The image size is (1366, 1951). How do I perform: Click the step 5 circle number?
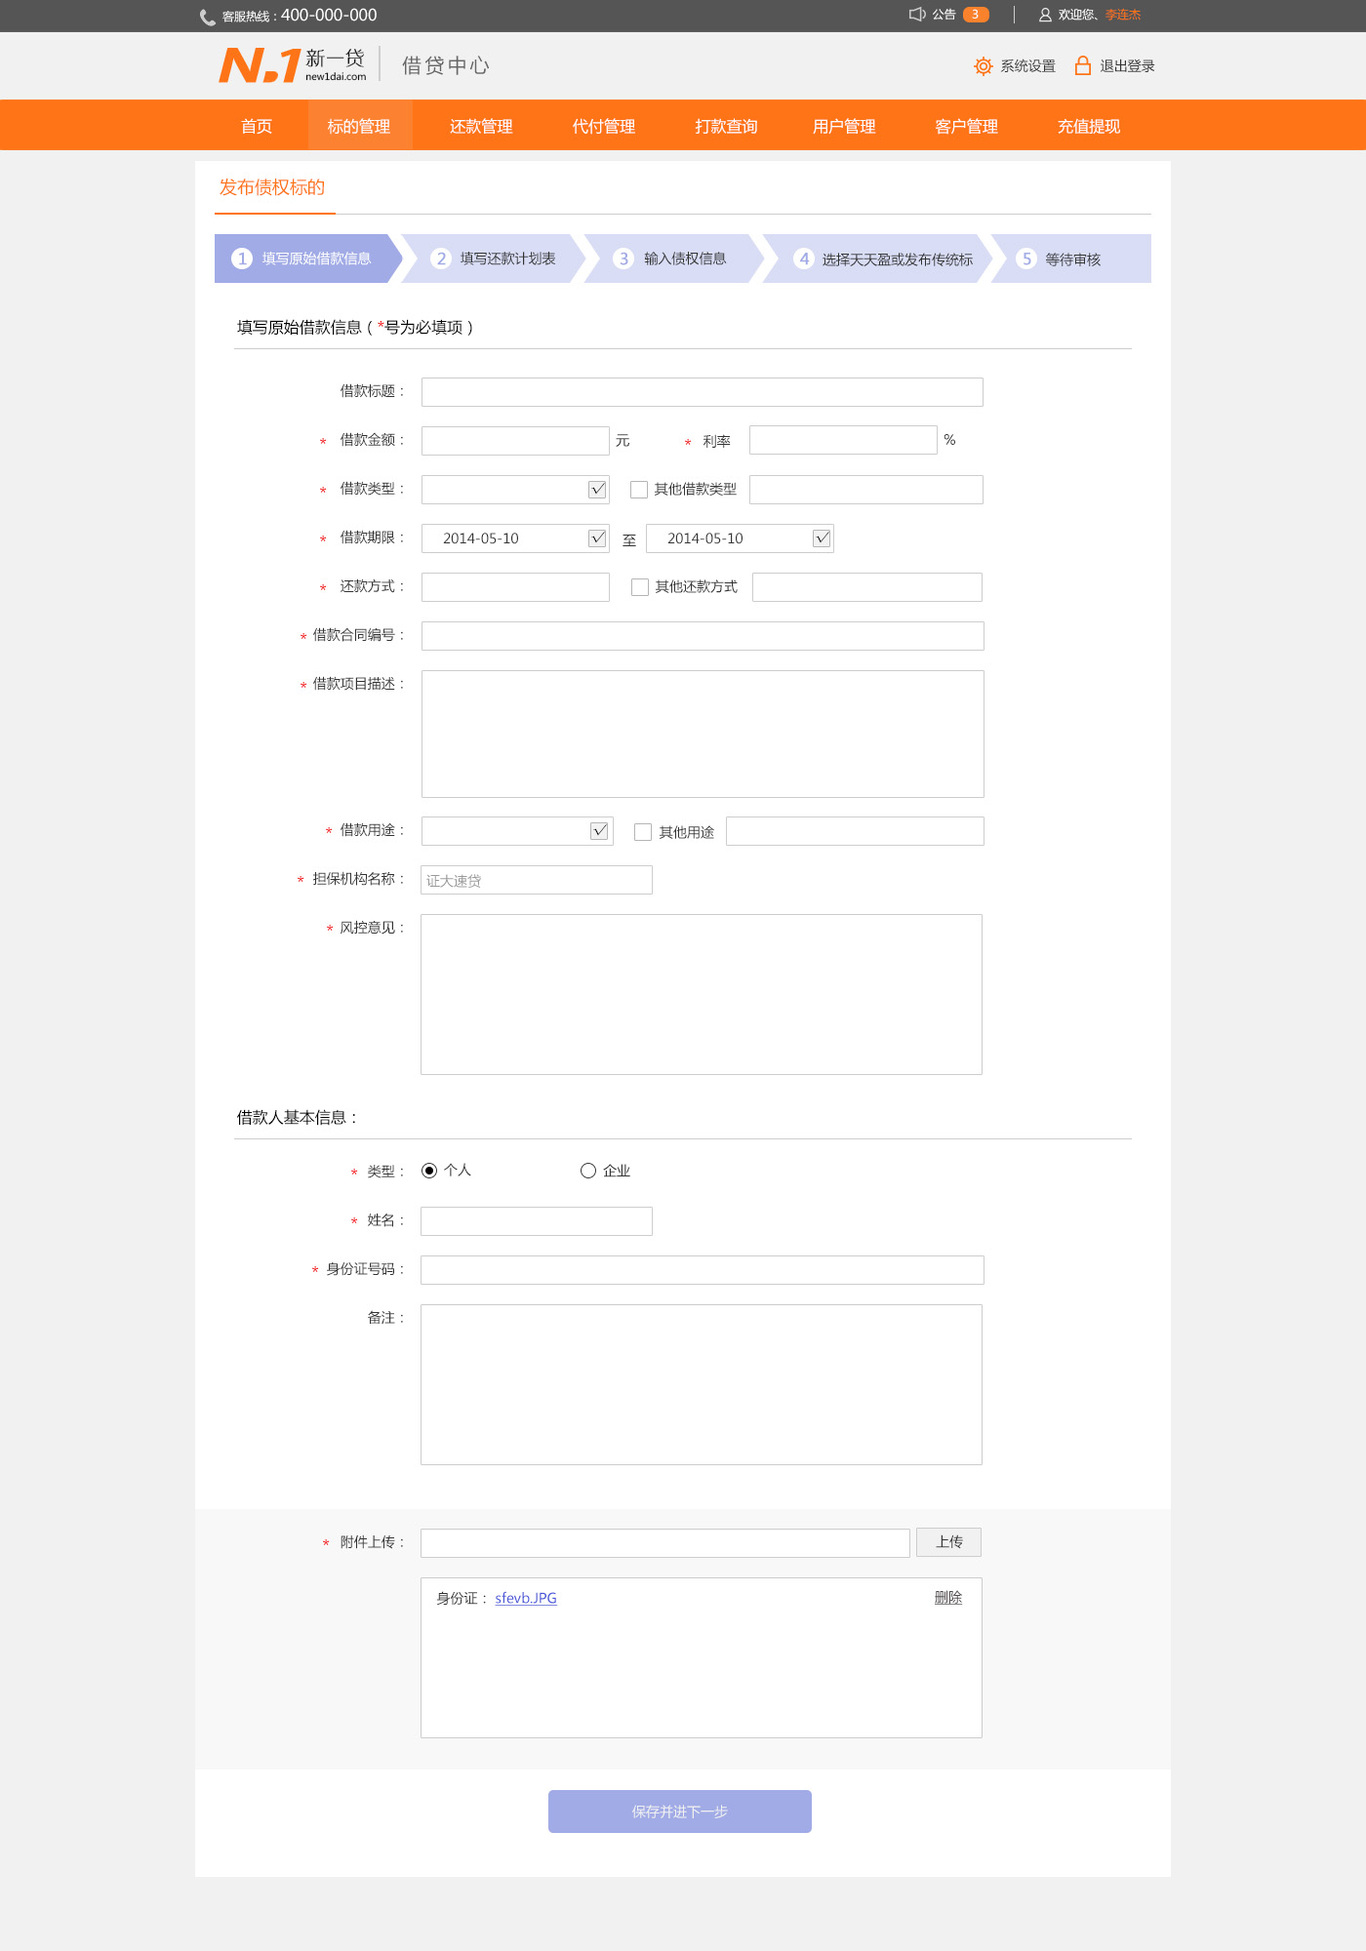click(x=1026, y=259)
